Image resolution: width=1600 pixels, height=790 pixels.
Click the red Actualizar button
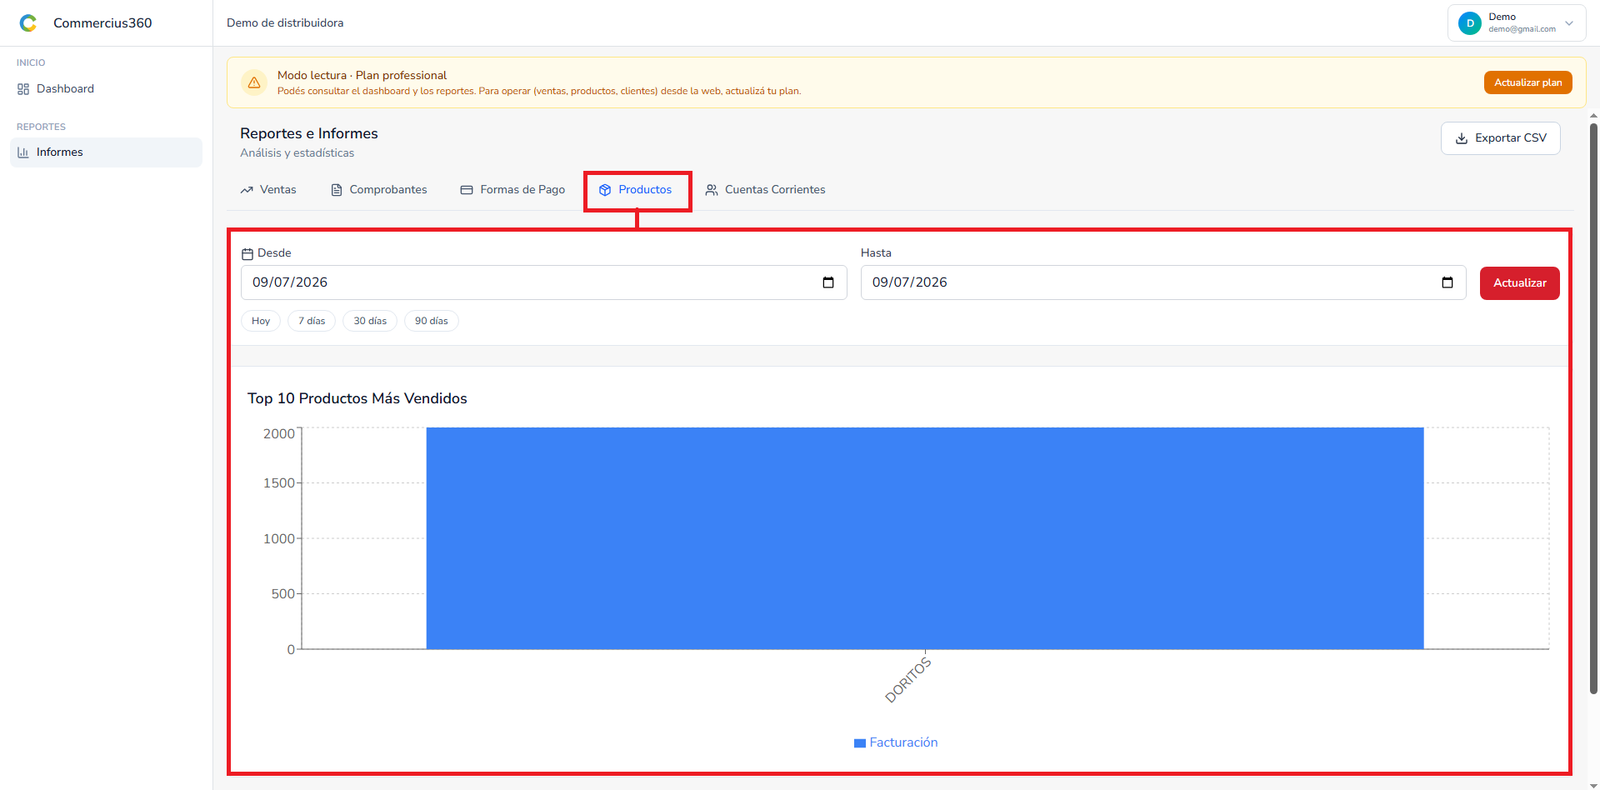tap(1519, 283)
